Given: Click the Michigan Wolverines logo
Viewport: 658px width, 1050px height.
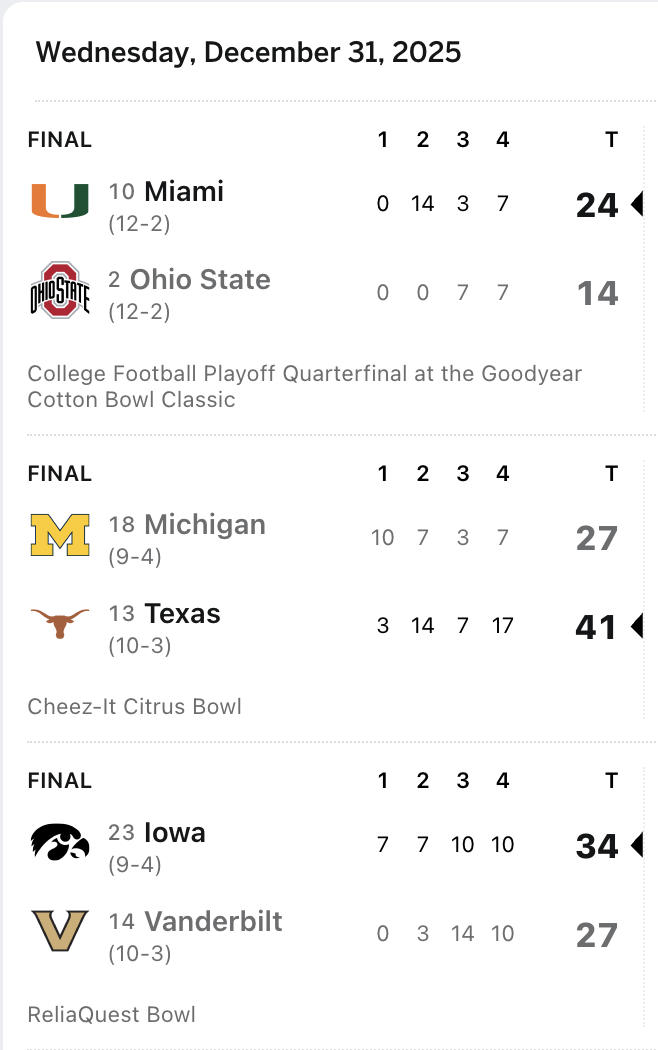Looking at the screenshot, I should (x=59, y=535).
